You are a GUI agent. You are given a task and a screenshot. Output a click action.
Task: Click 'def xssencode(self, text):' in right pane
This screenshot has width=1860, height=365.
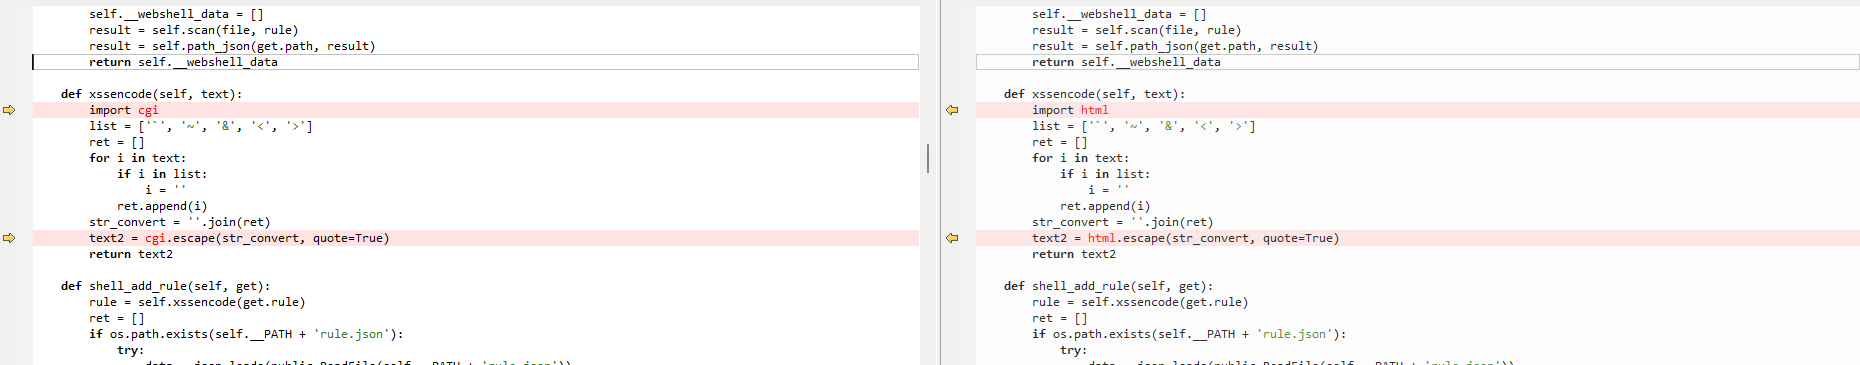[1095, 94]
